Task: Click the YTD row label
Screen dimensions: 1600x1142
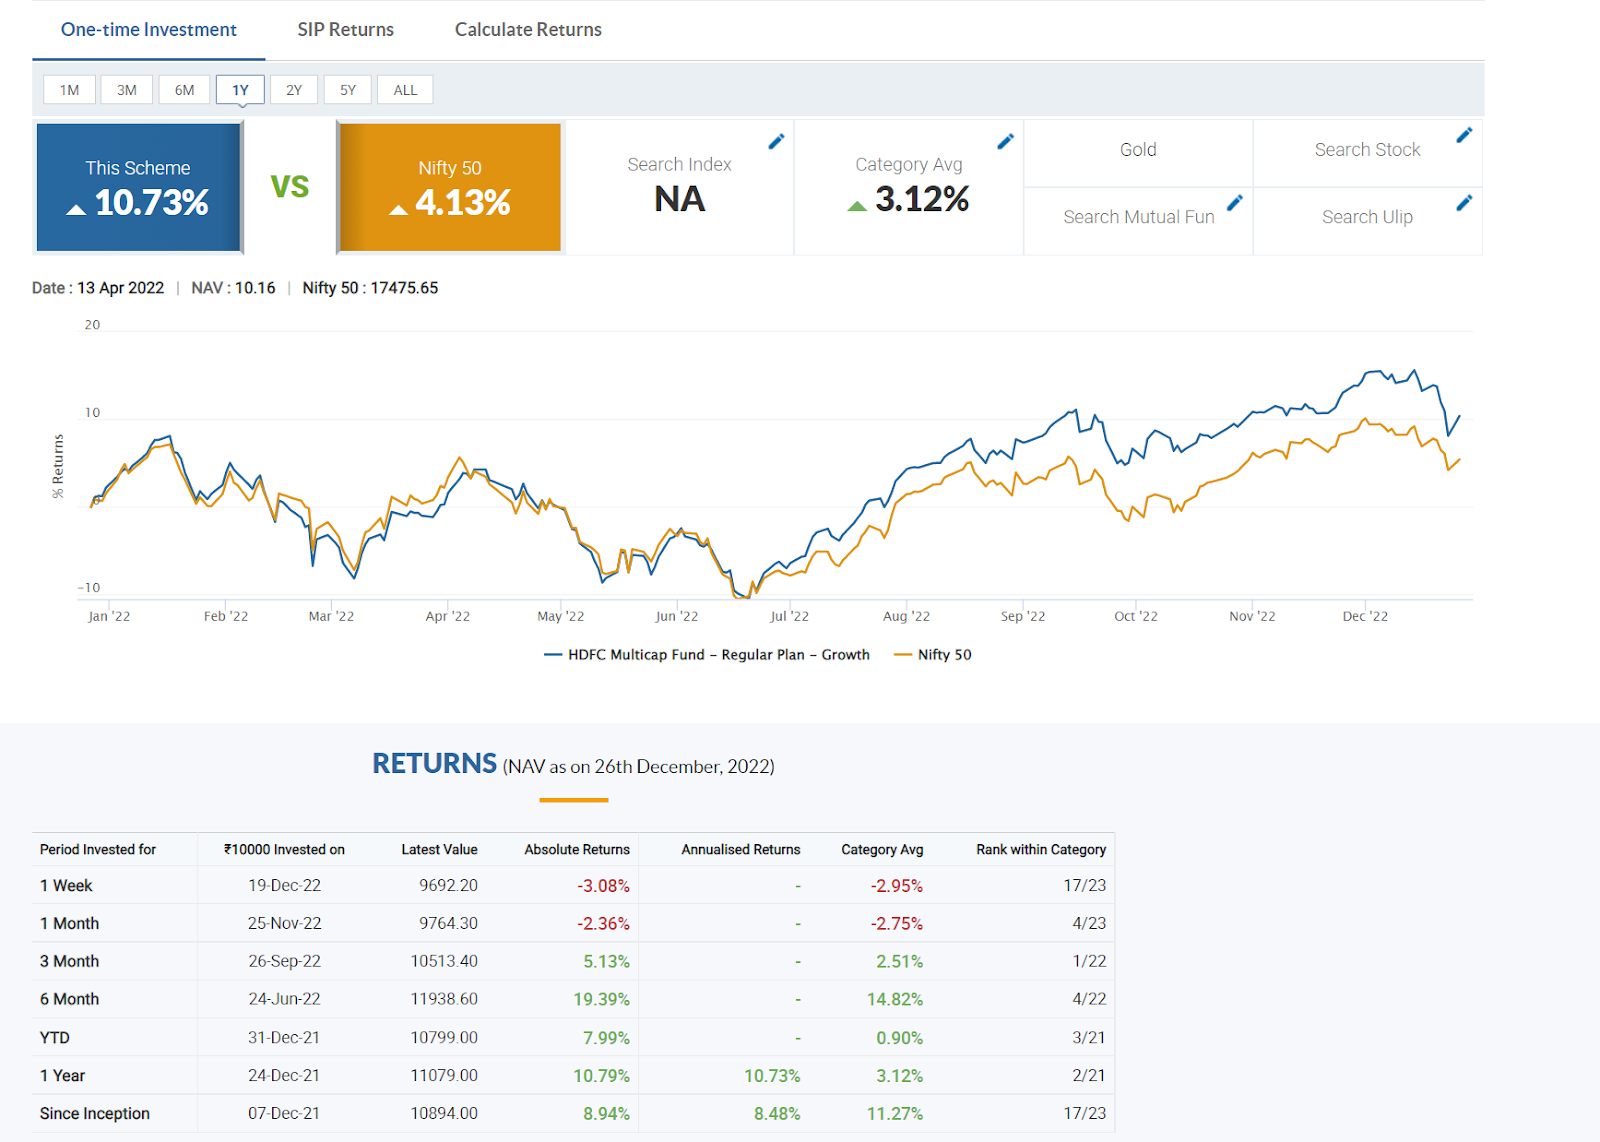Action: [x=55, y=1038]
